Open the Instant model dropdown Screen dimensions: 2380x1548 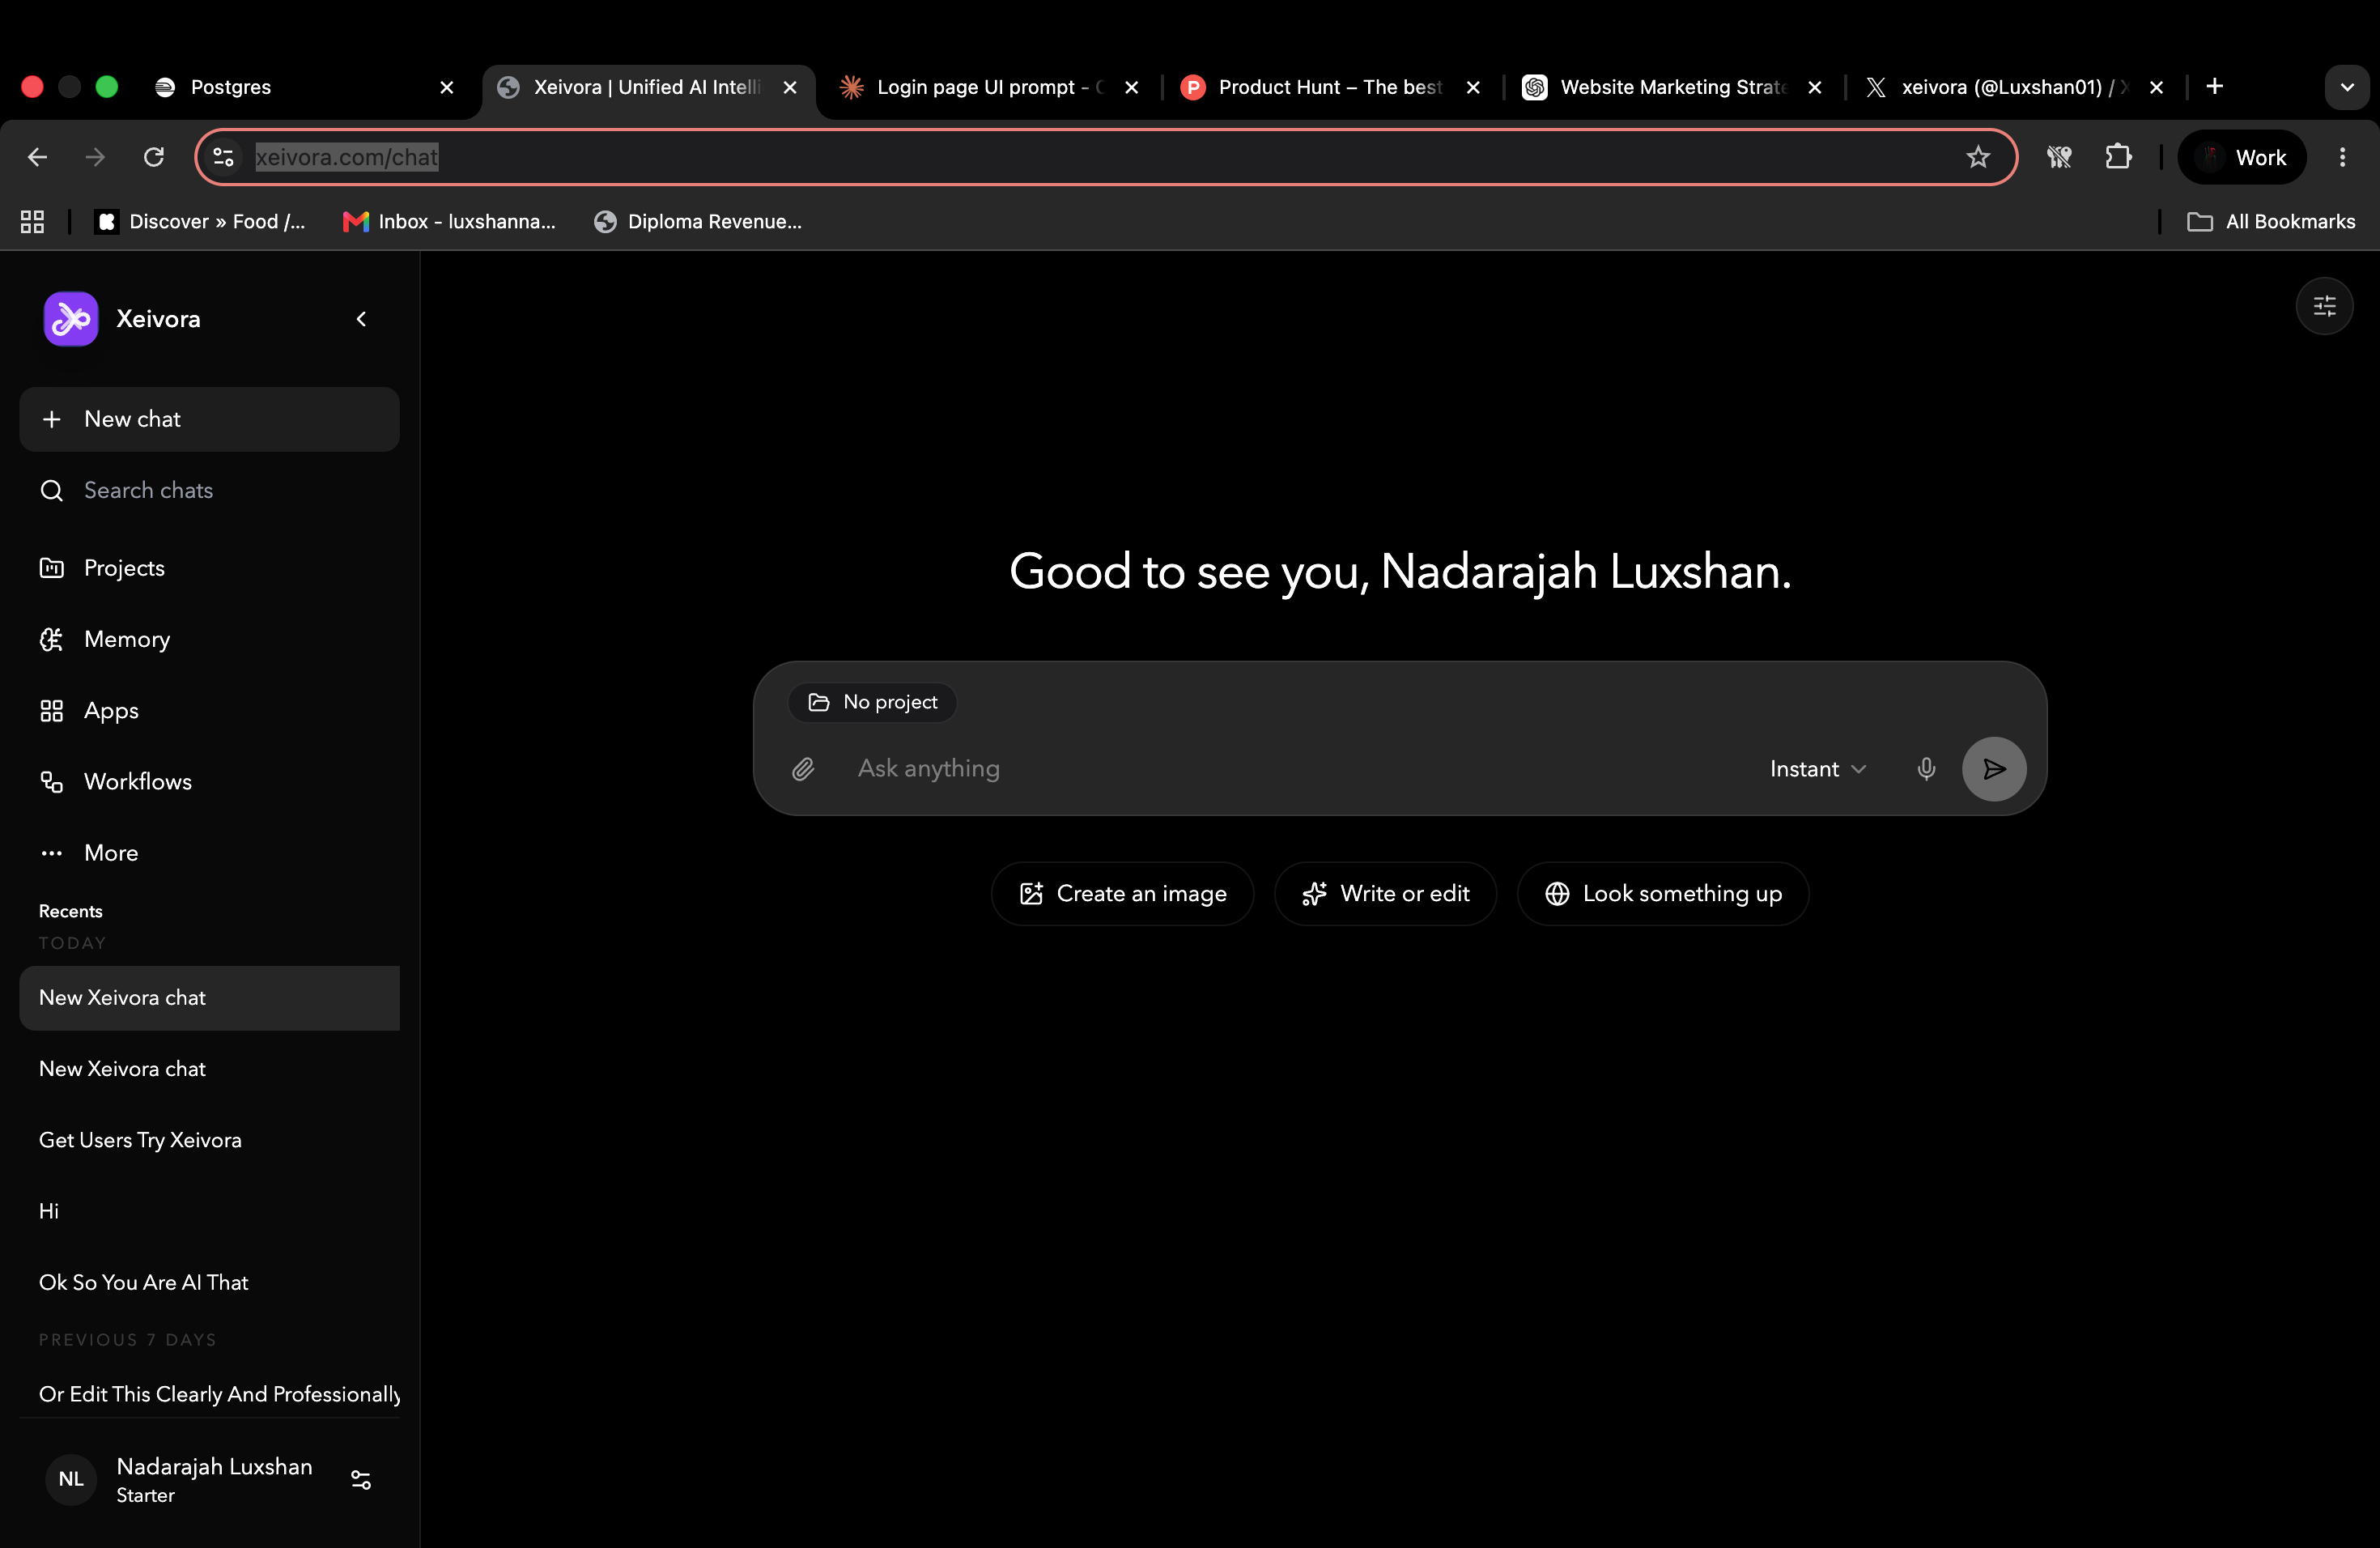1817,769
